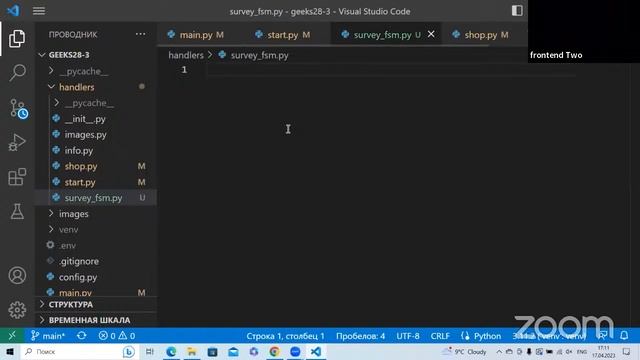Viewport: 640px width, 360px height.
Task: Click the Windows taskbar search box Поиск
Action: (80, 351)
